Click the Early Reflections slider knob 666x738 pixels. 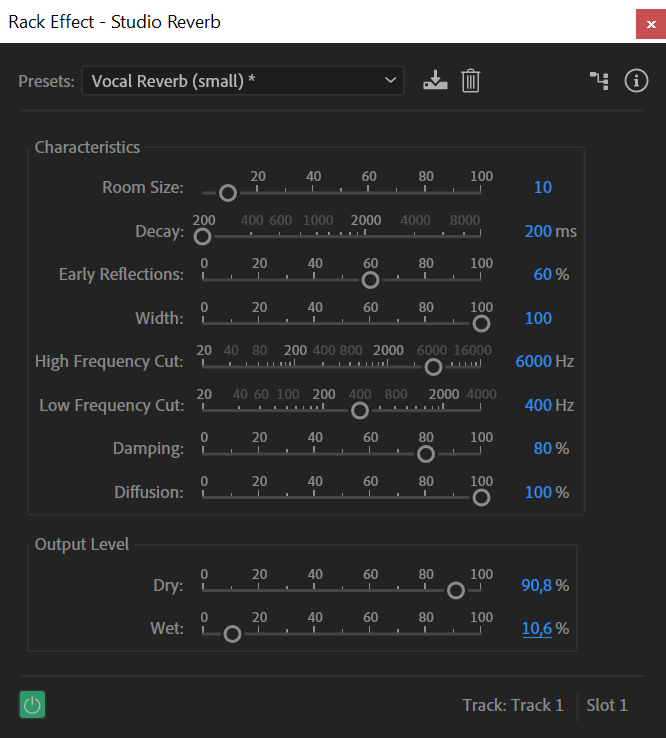coord(370,280)
